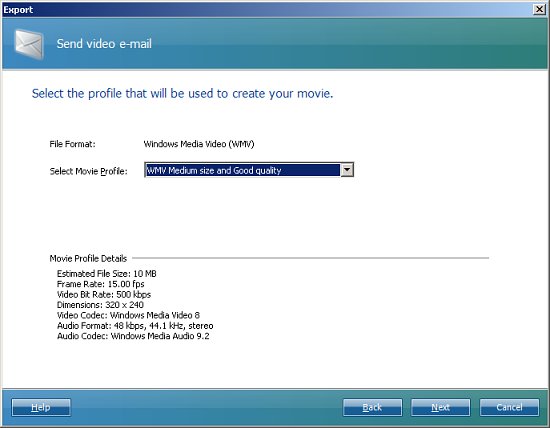Close the Export dialog window
Screen dimensions: 550x428
(x=539, y=9)
